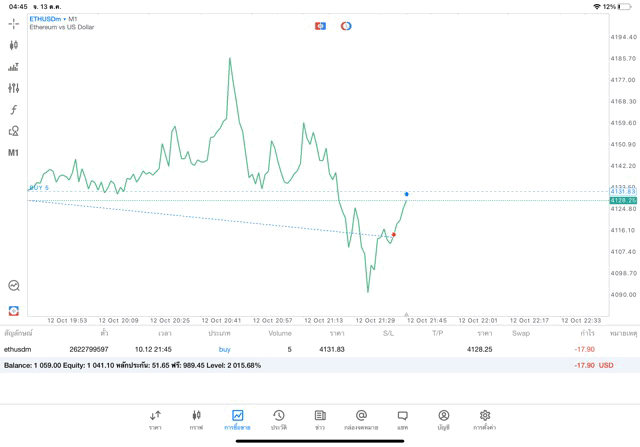Click the current price label 4128.25 on axis

click(622, 200)
